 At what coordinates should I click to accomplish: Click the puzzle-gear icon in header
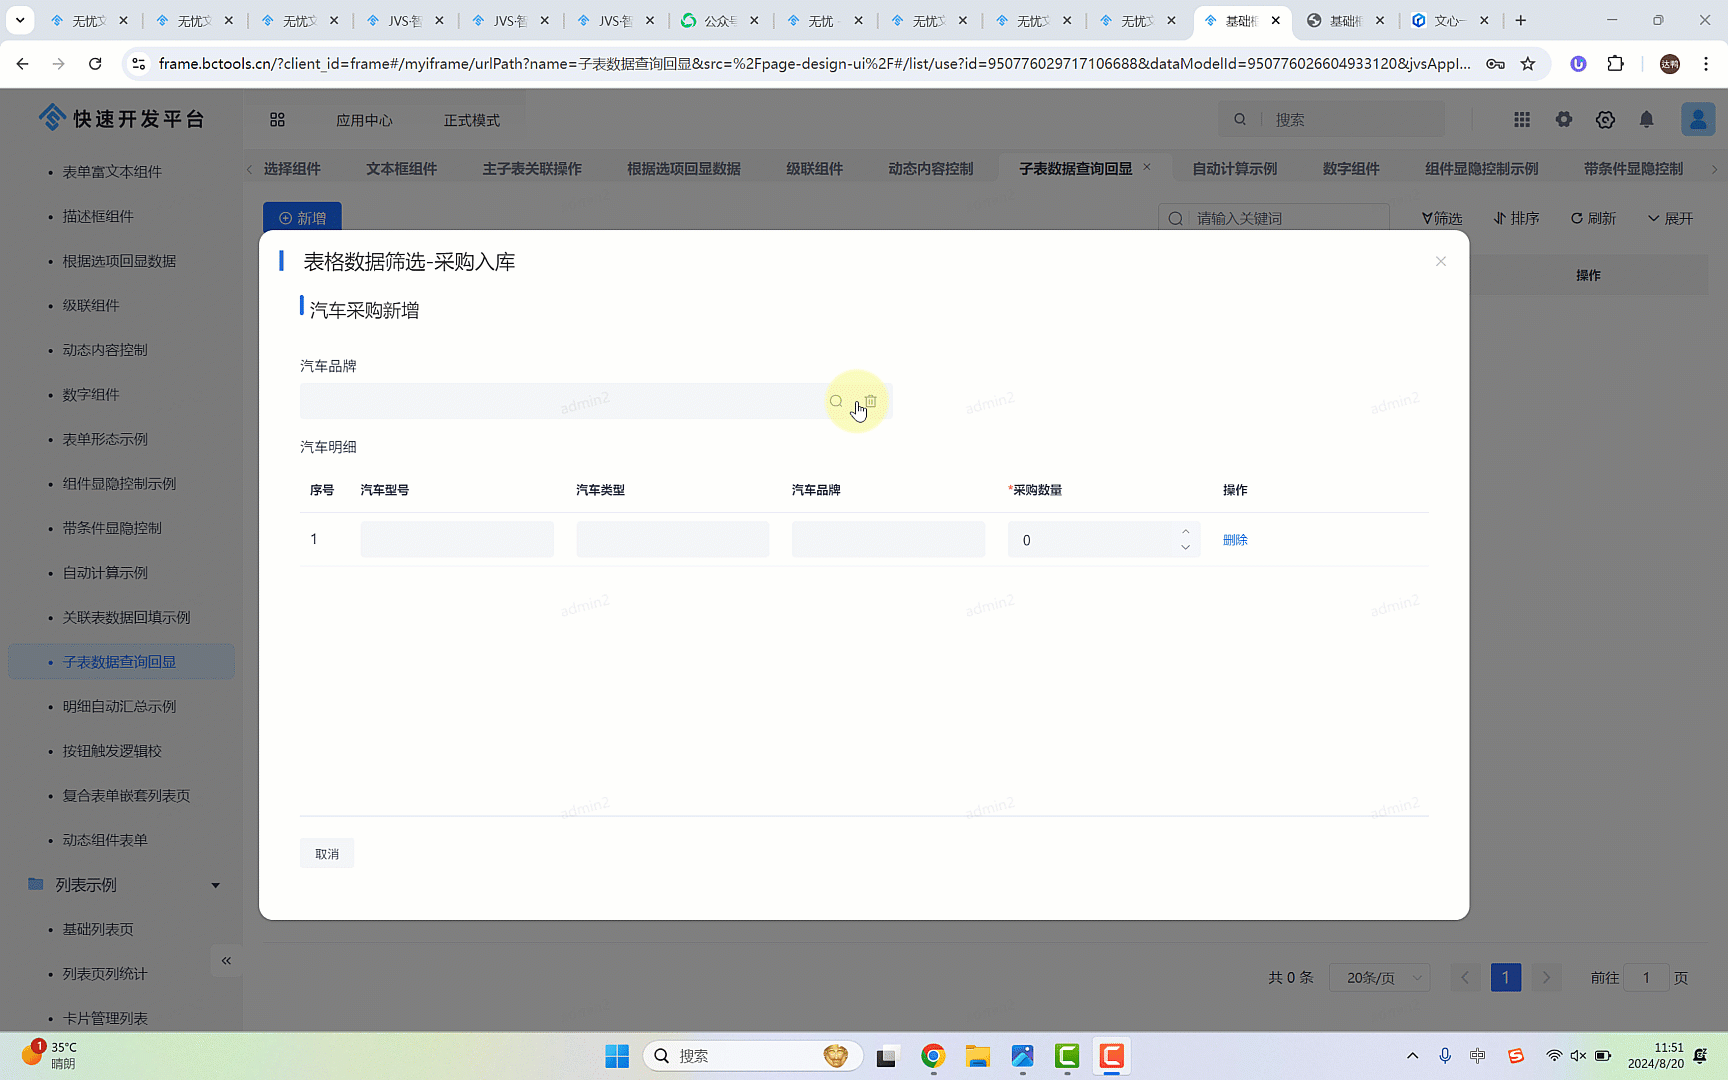coord(1564,120)
